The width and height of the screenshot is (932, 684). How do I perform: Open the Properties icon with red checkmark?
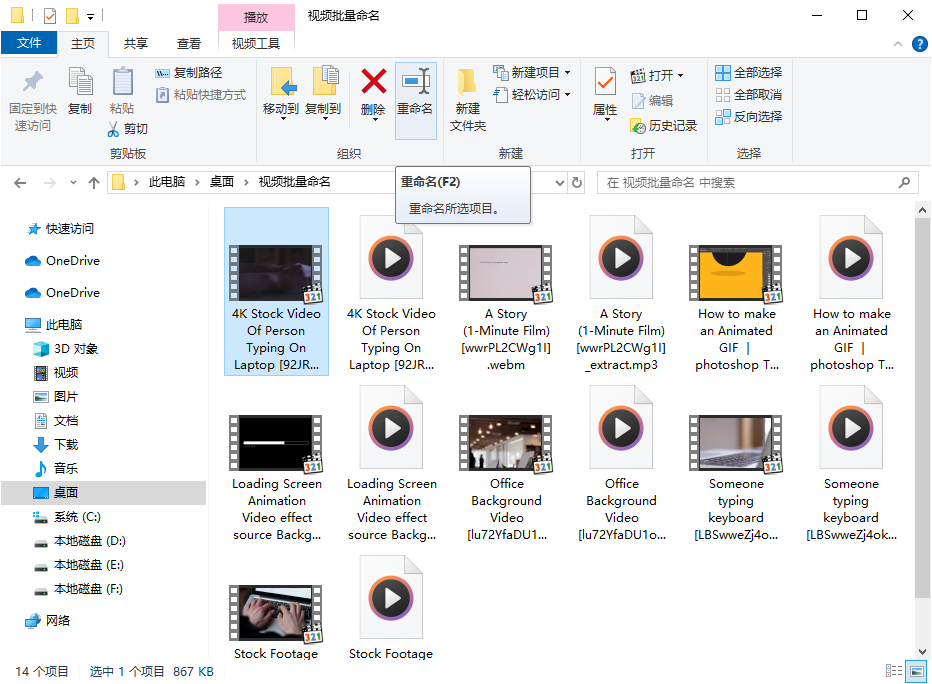(x=605, y=82)
